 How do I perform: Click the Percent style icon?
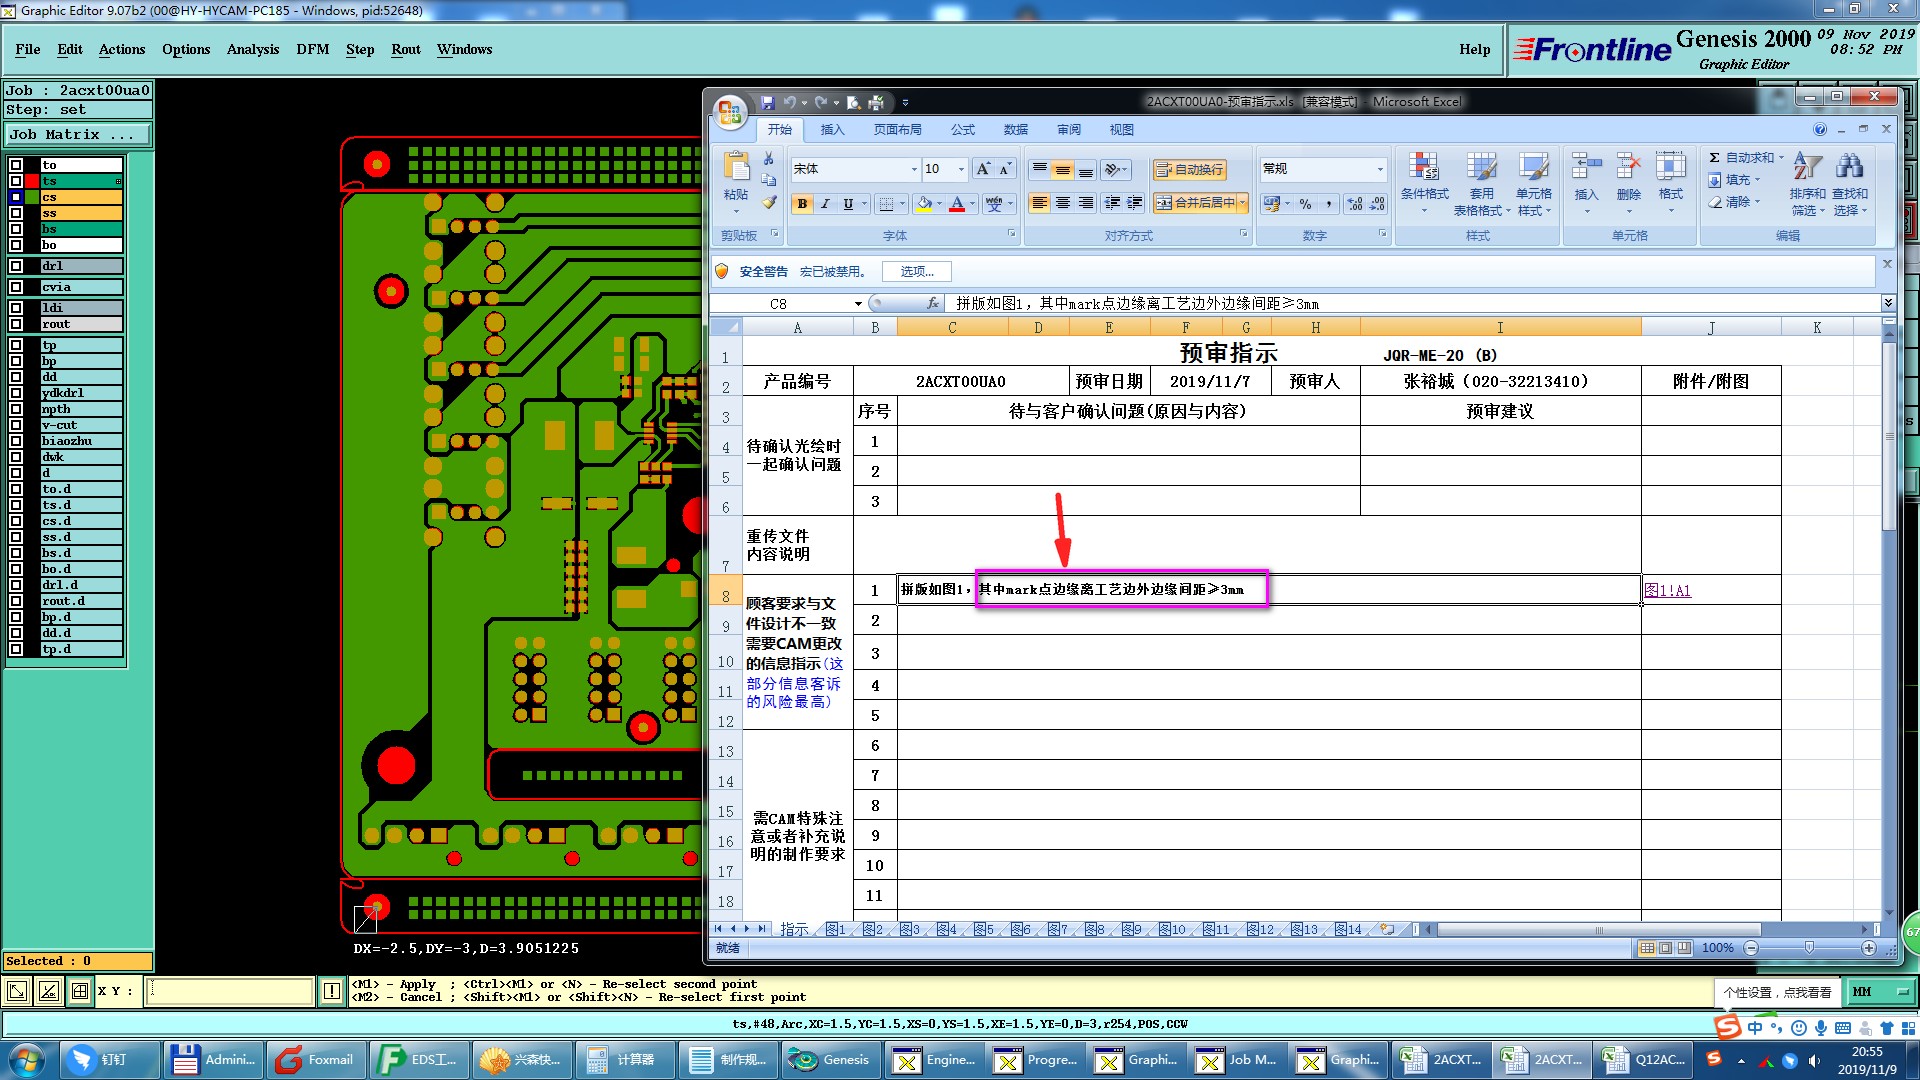pos(1305,204)
